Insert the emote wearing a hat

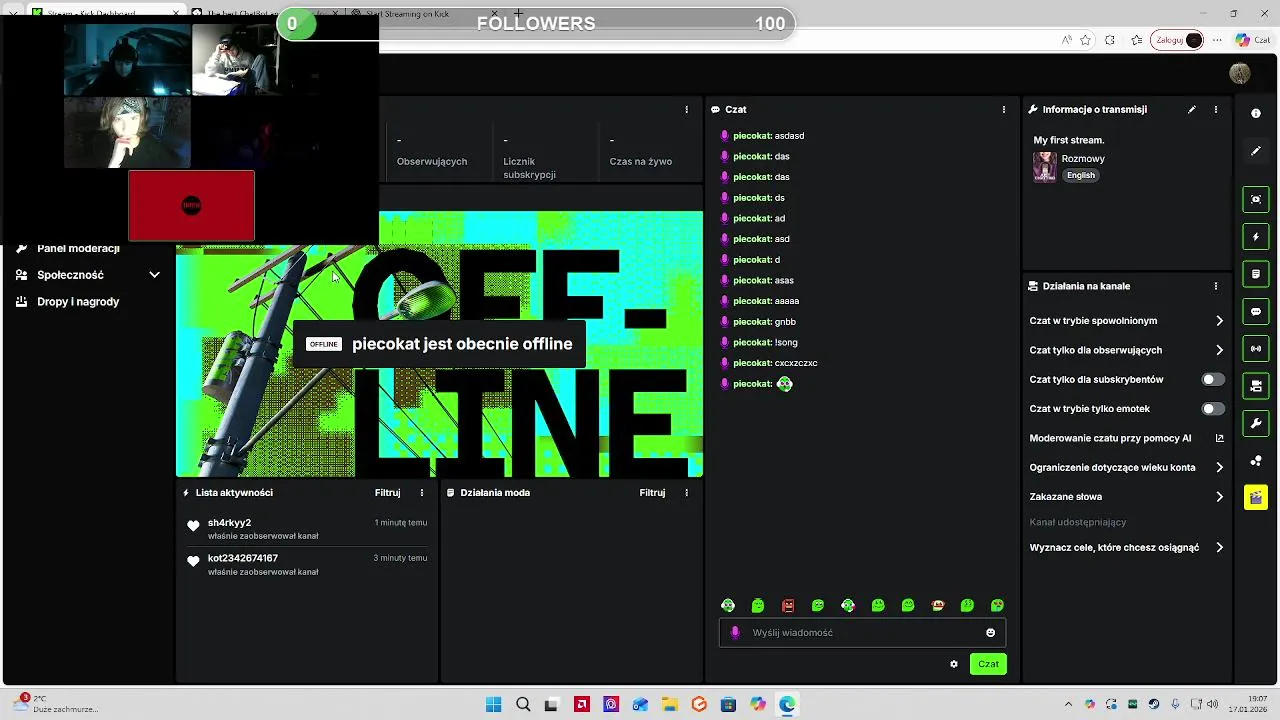pos(938,605)
